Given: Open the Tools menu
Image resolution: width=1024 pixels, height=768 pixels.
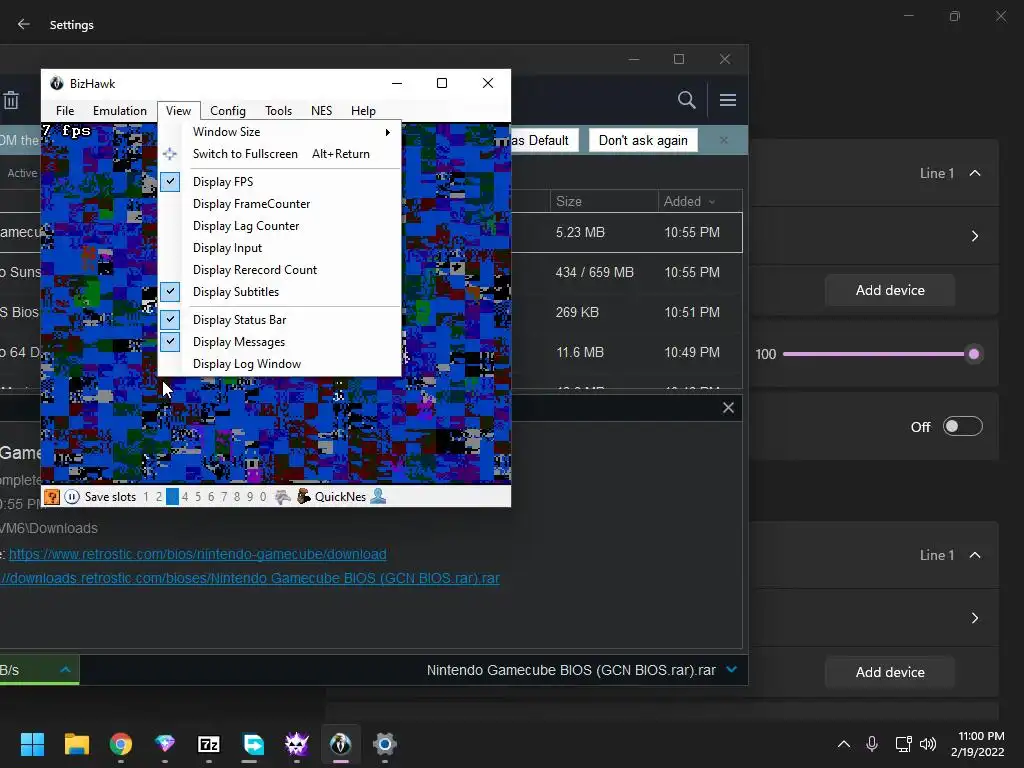Looking at the screenshot, I should click(x=278, y=111).
